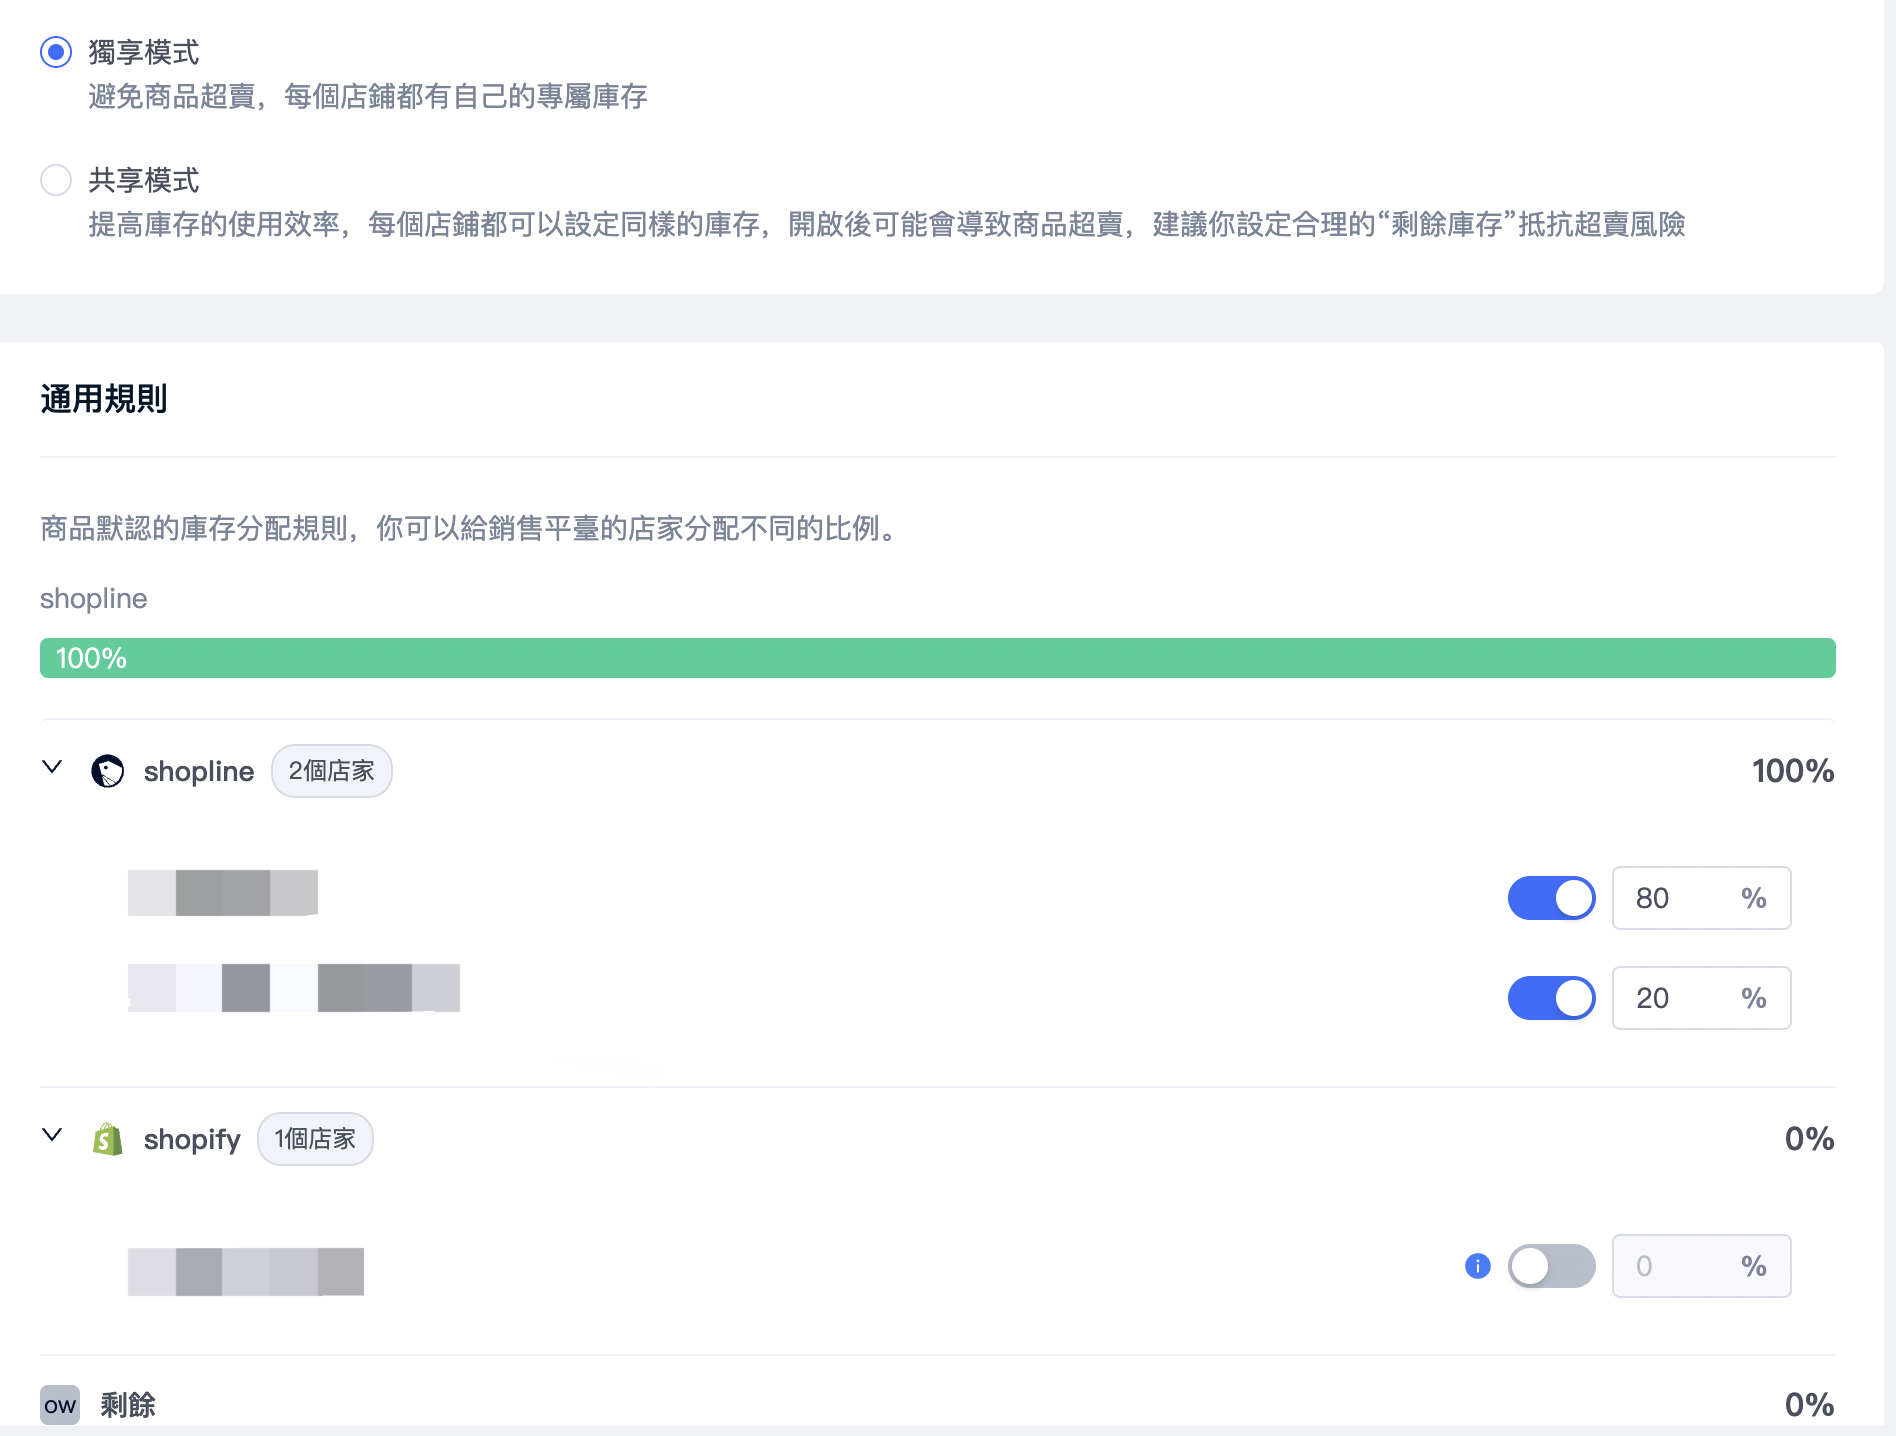This screenshot has width=1896, height=1436.
Task: Click the blue info icon beside shopify toggle
Action: (1477, 1266)
